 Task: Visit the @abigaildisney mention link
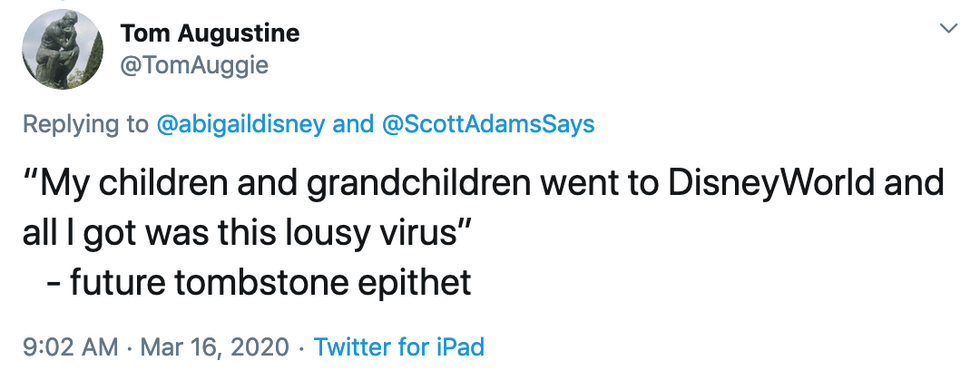(241, 124)
